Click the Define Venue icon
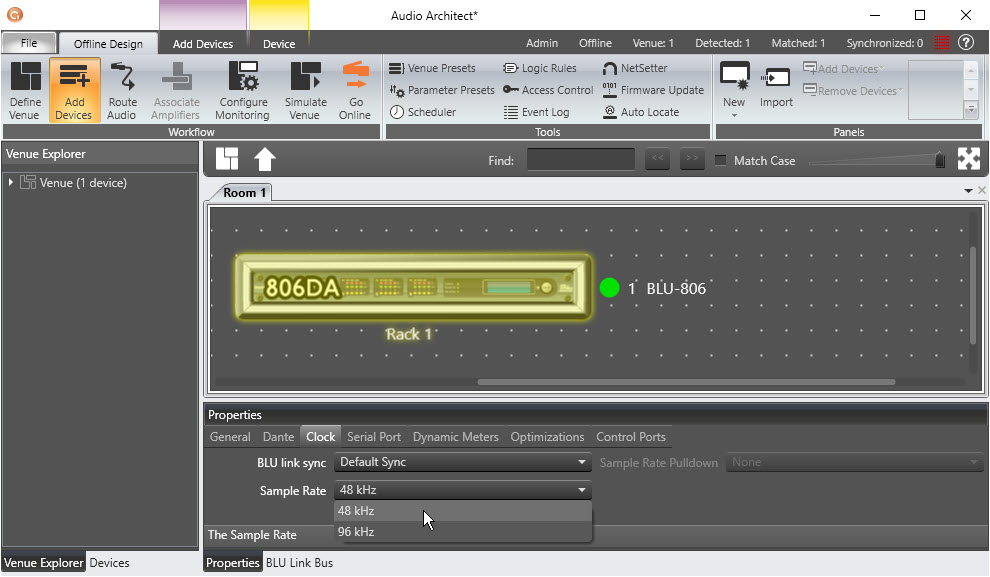This screenshot has height=577, width=990. coord(25,89)
